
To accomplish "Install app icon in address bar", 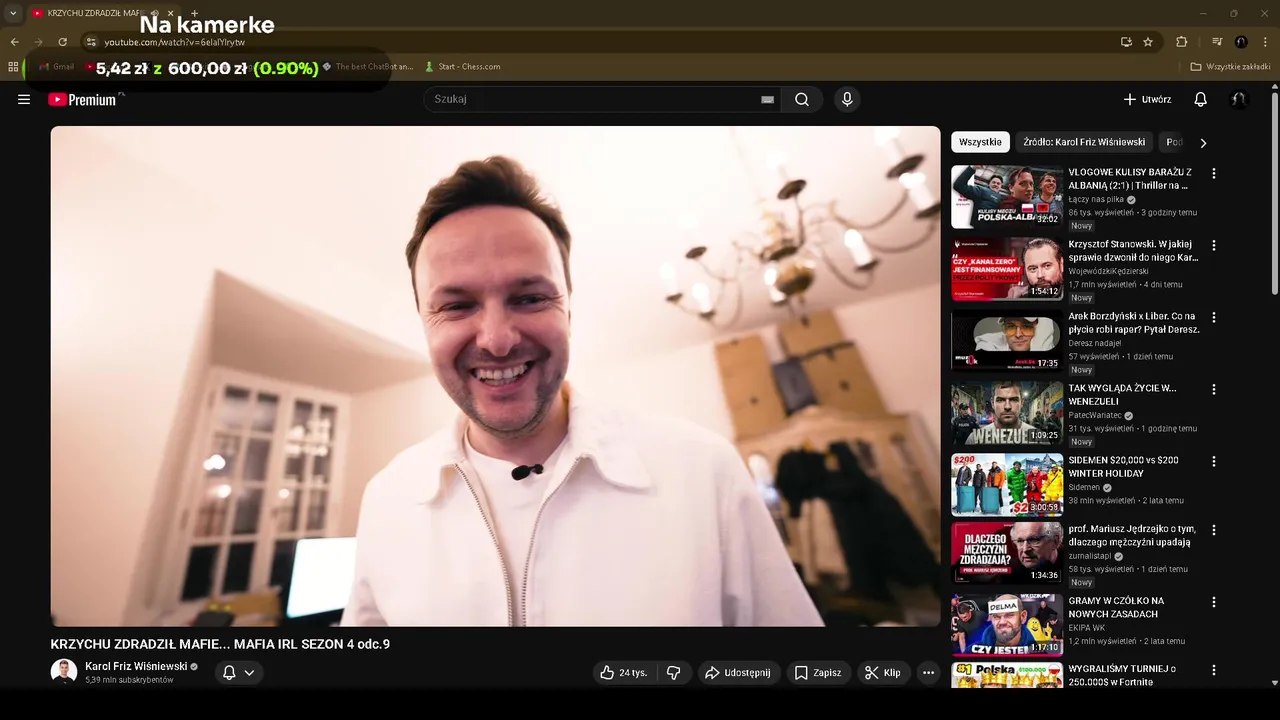I will 1126,42.
